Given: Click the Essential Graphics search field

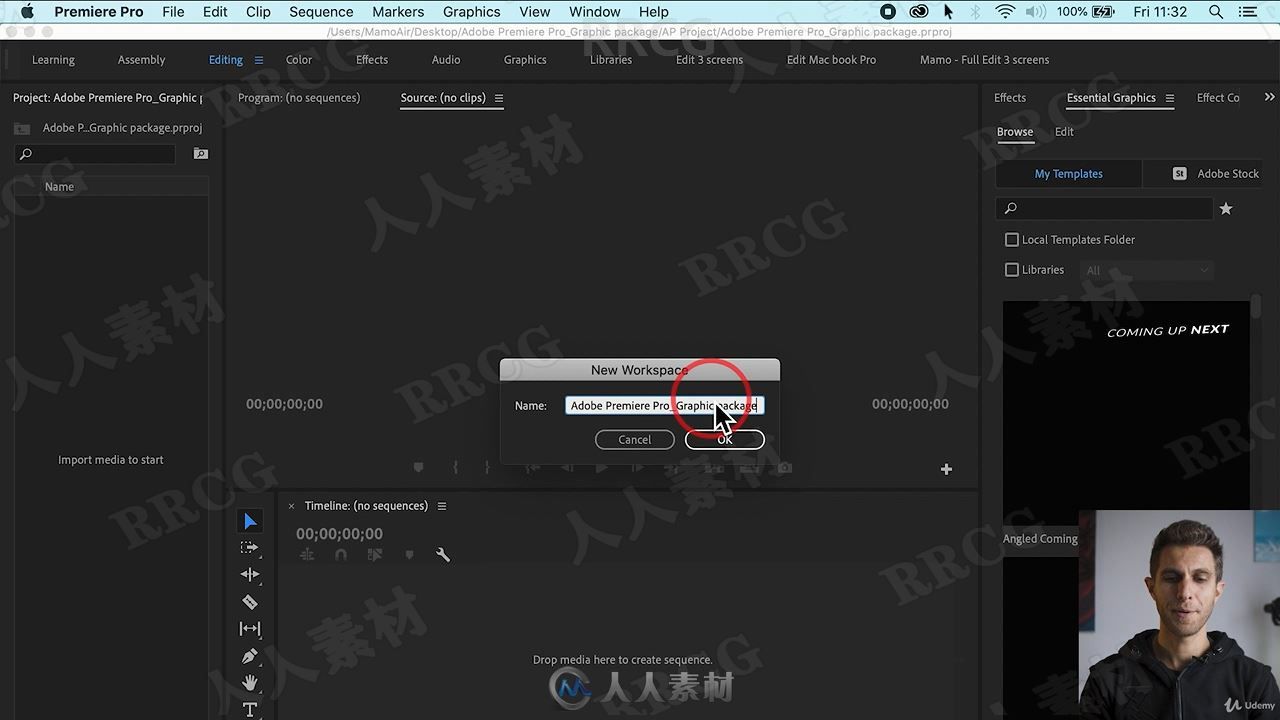Looking at the screenshot, I should tap(1104, 208).
